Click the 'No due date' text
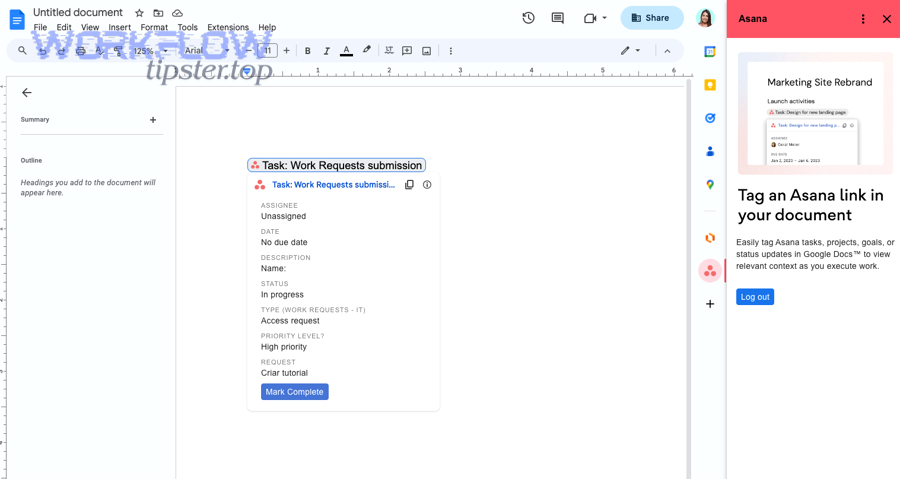 [284, 243]
